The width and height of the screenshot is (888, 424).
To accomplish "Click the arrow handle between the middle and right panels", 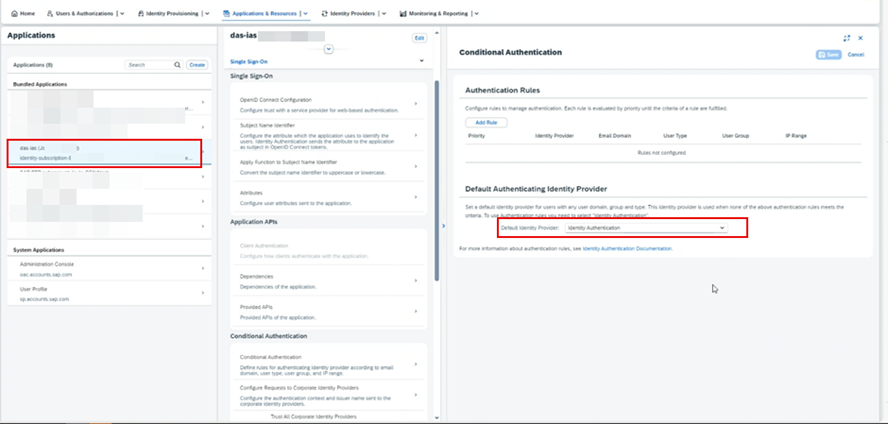I will point(444,226).
